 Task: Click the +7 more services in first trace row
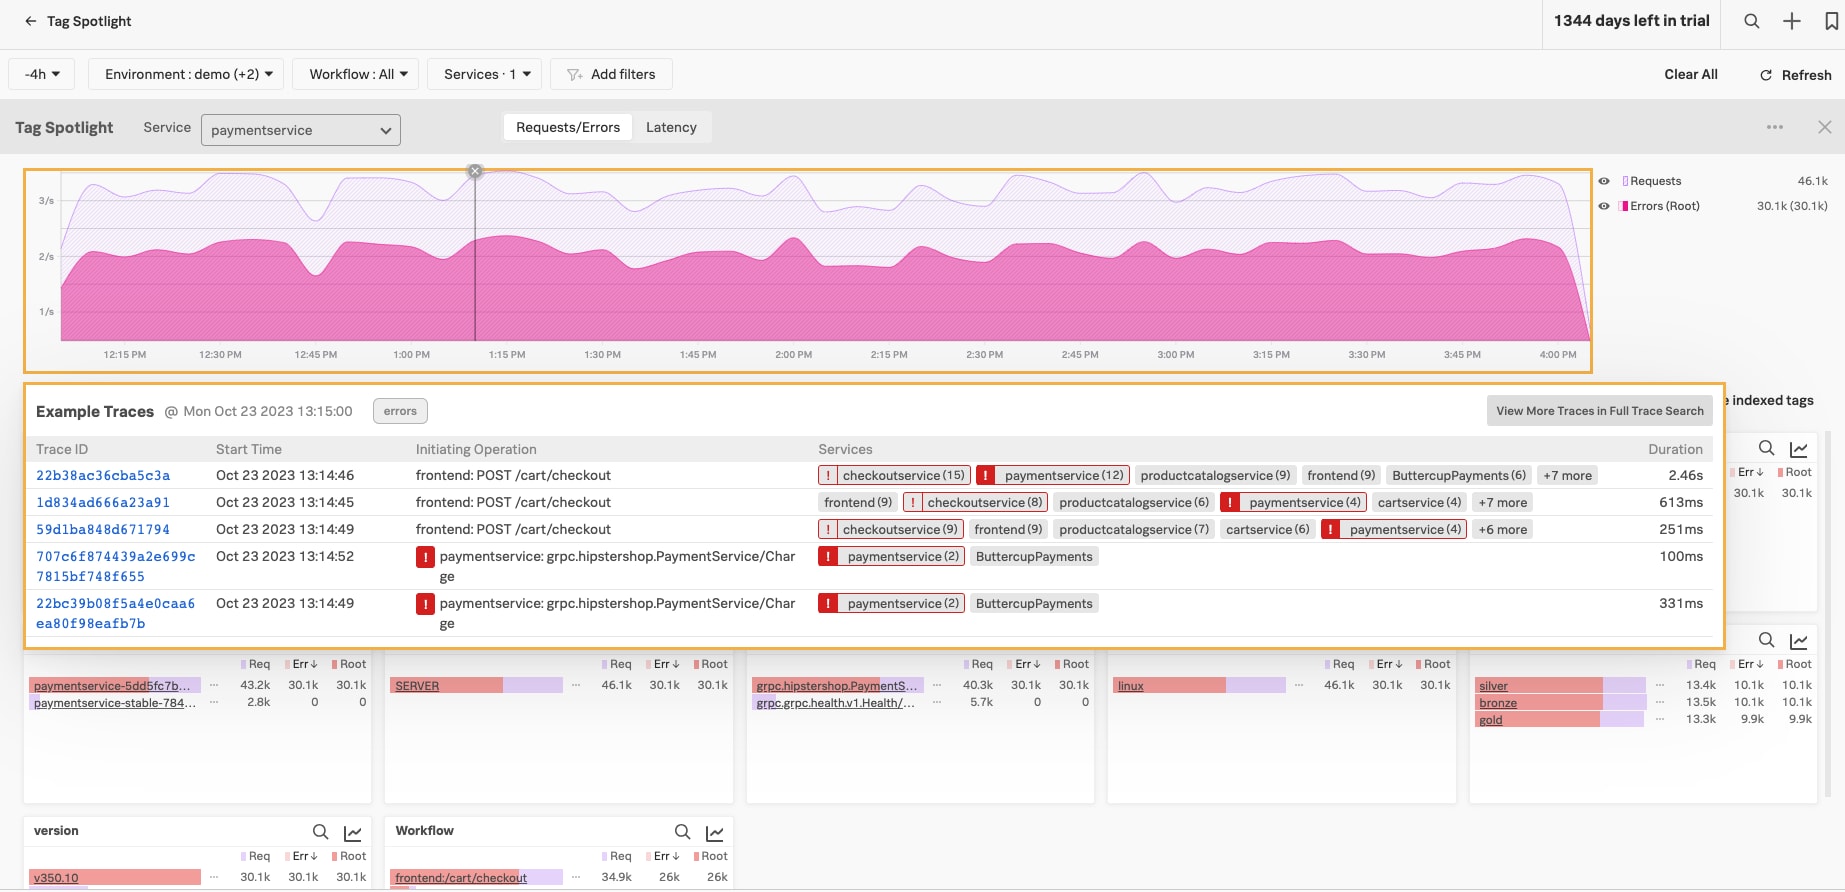[x=1567, y=475]
